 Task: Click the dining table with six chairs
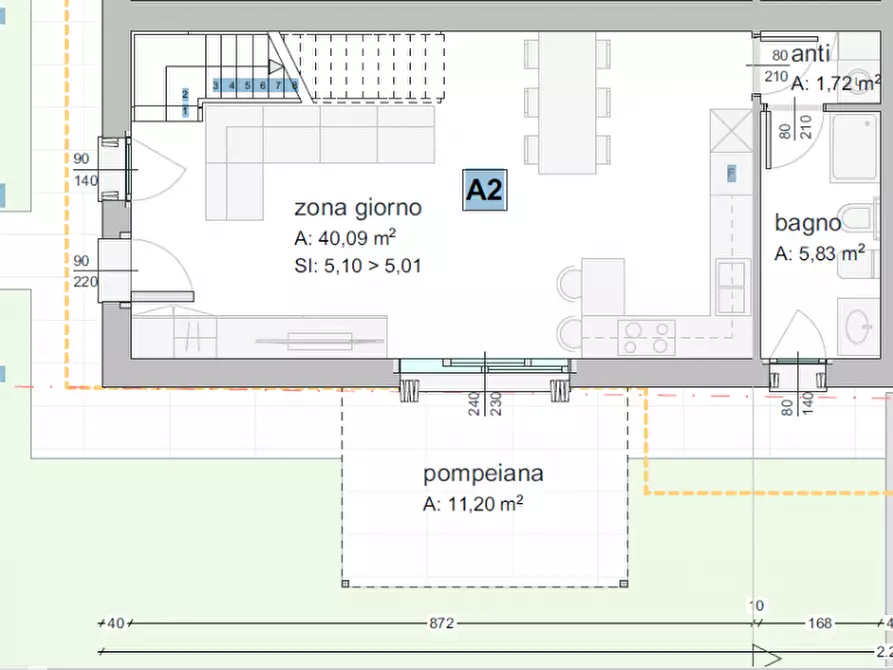566,103
